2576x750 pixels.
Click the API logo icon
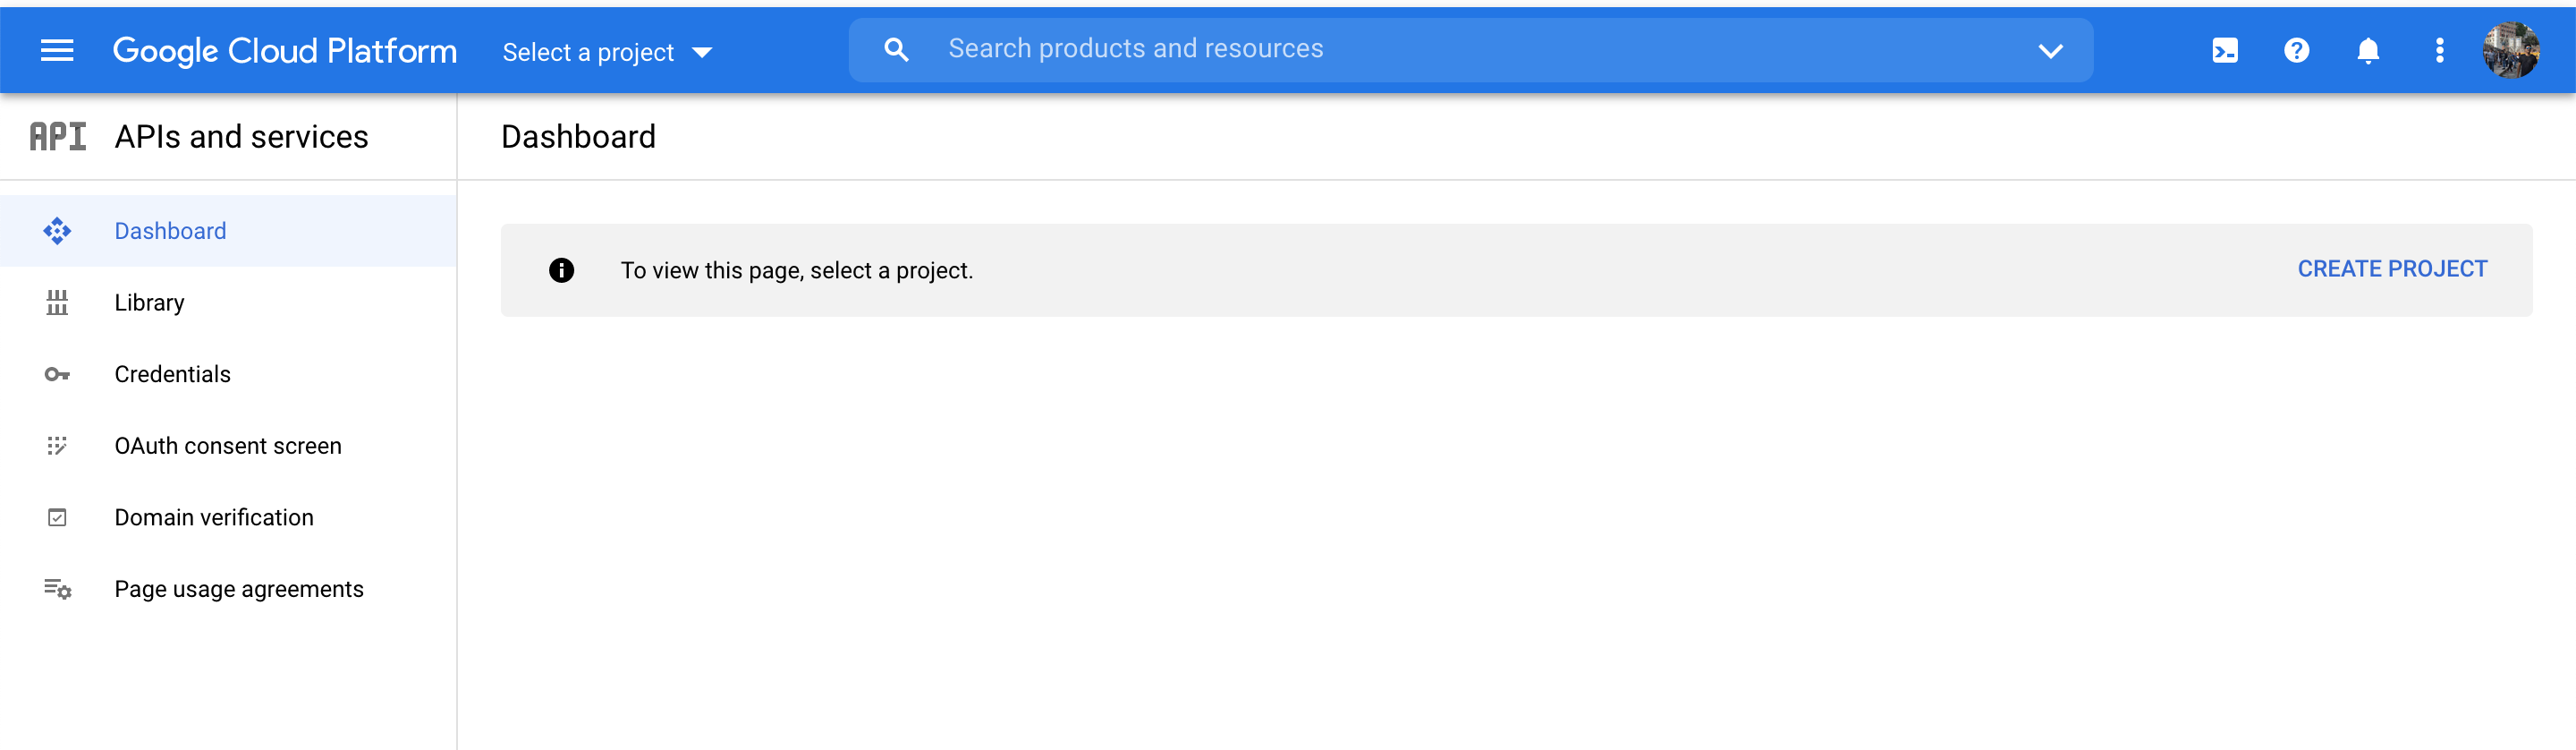click(58, 137)
